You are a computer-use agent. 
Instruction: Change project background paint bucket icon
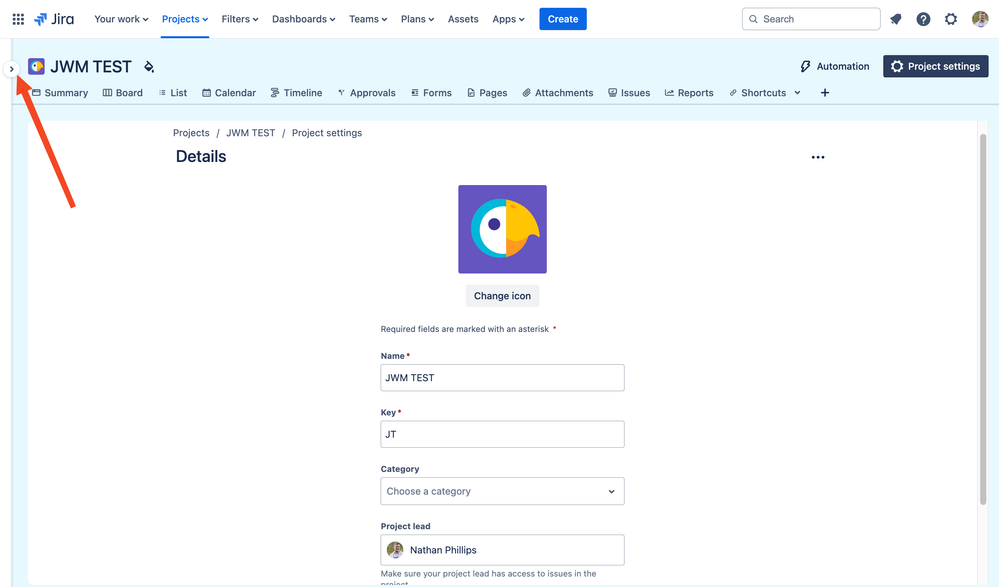149,67
